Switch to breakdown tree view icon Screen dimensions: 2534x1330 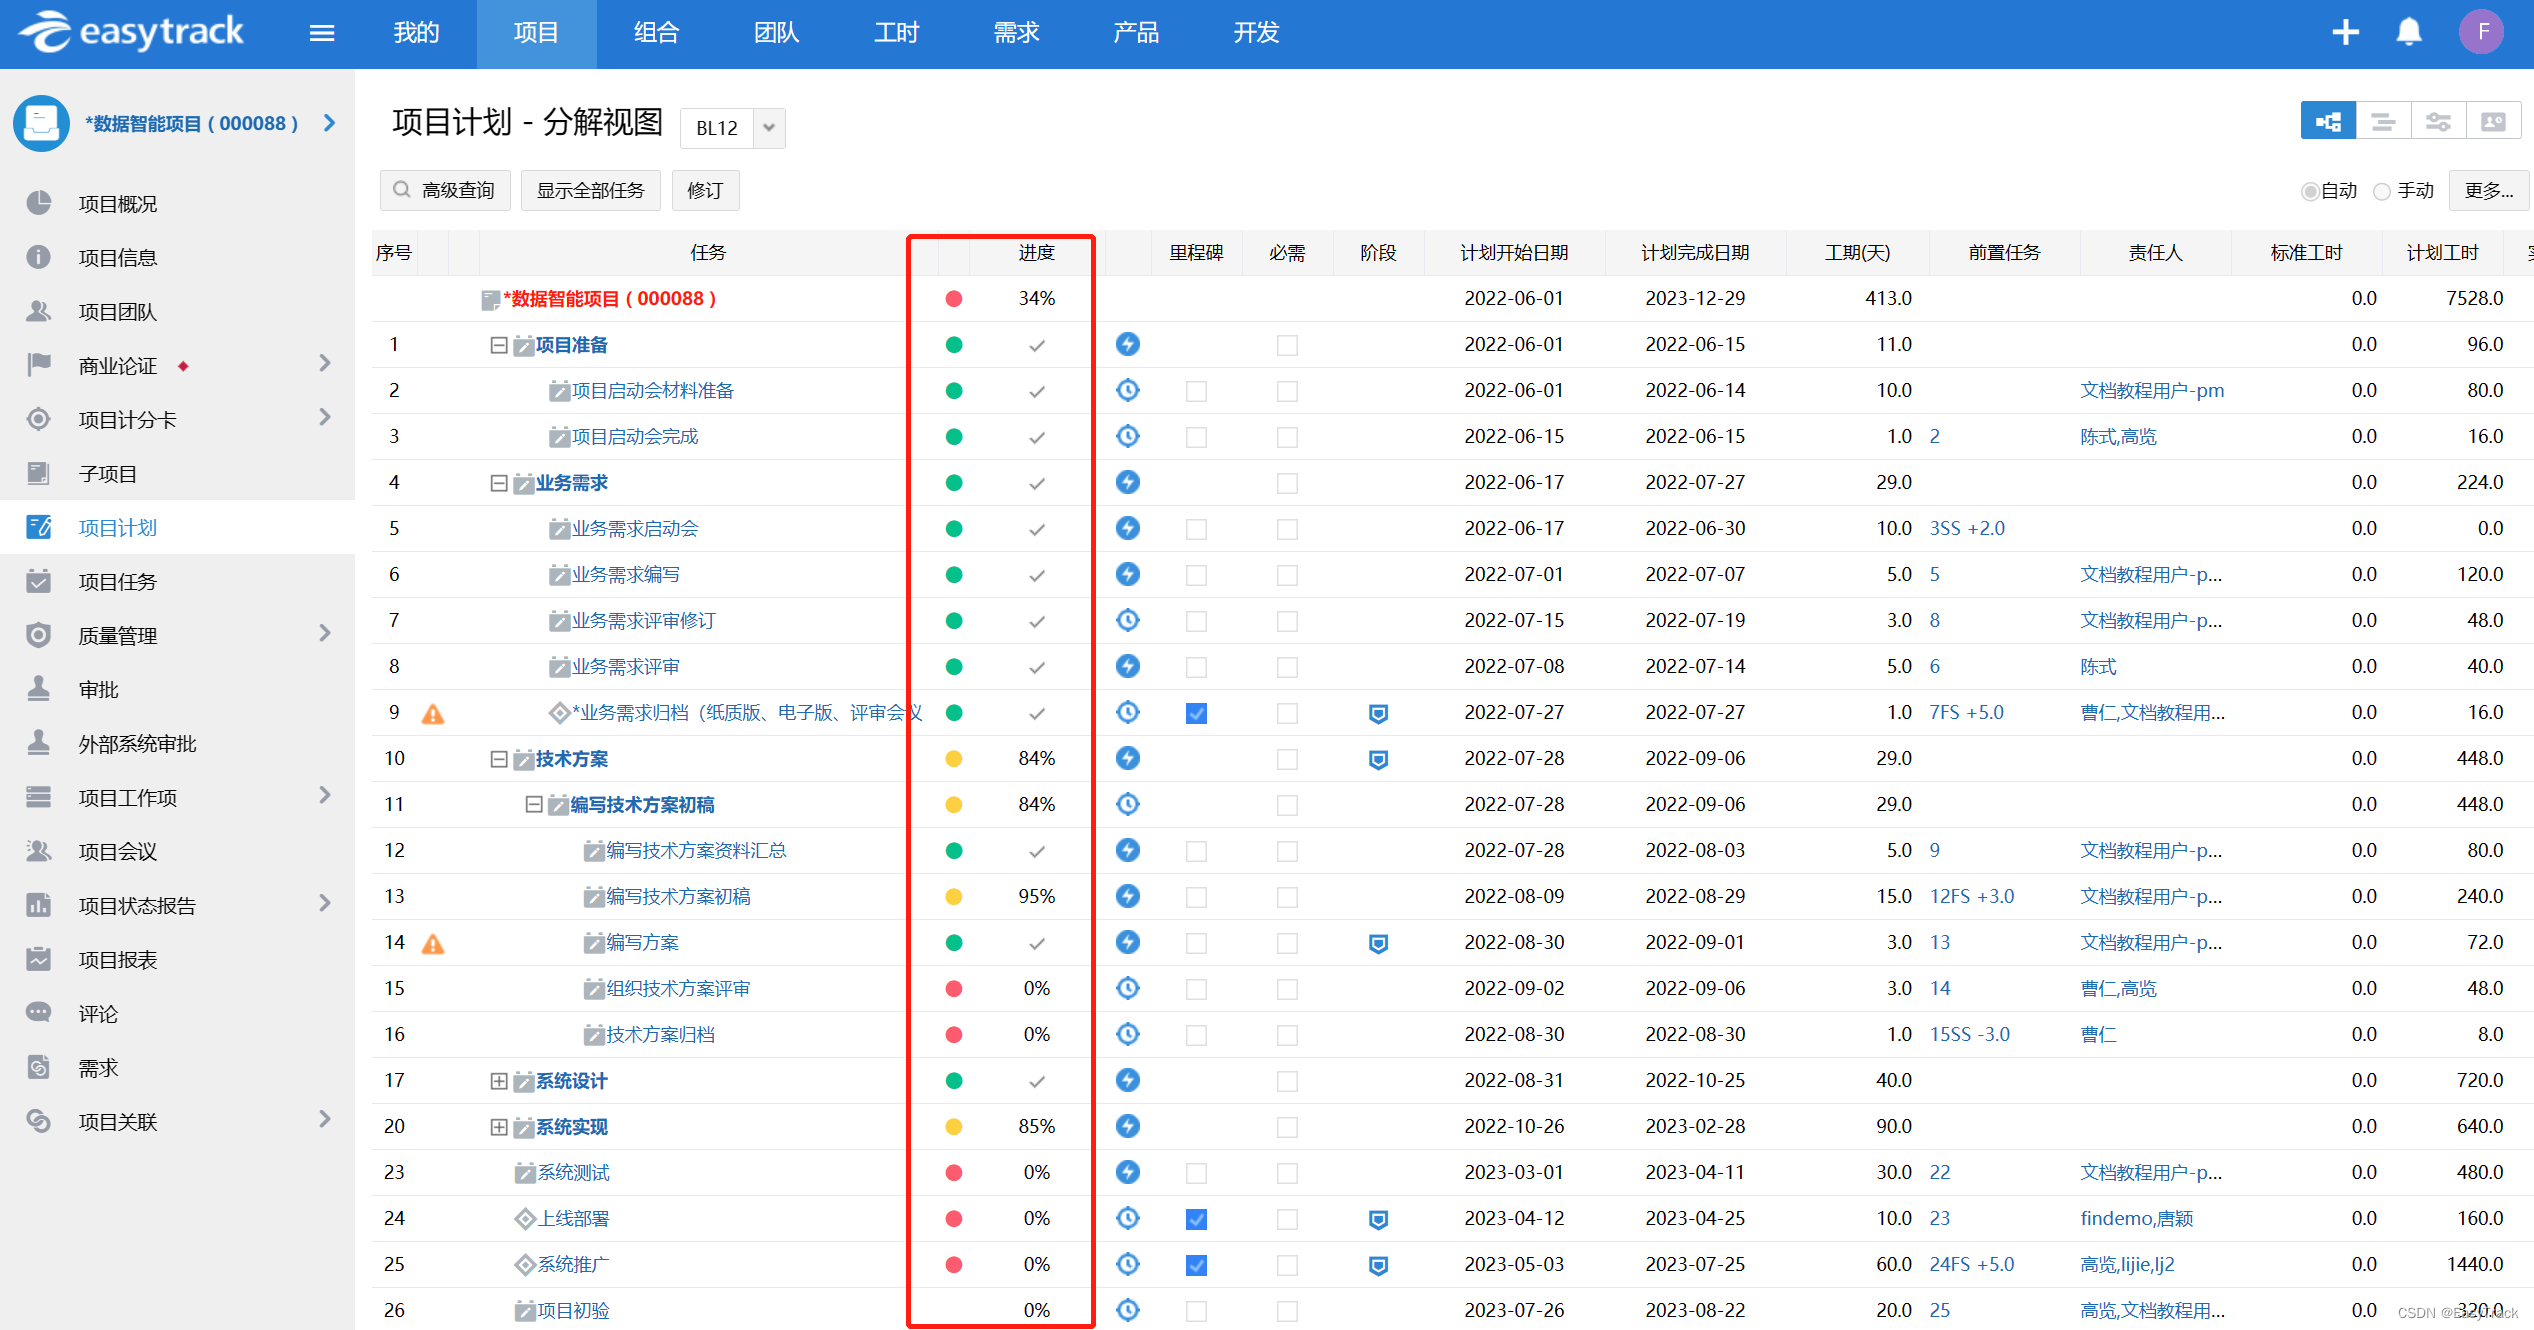point(2327,122)
